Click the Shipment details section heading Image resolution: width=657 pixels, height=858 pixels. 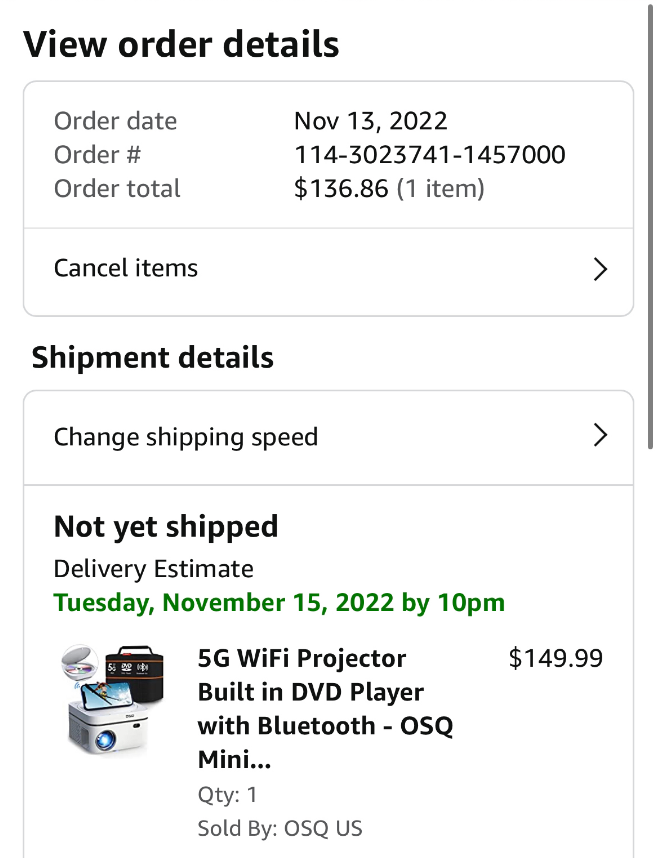click(x=153, y=358)
